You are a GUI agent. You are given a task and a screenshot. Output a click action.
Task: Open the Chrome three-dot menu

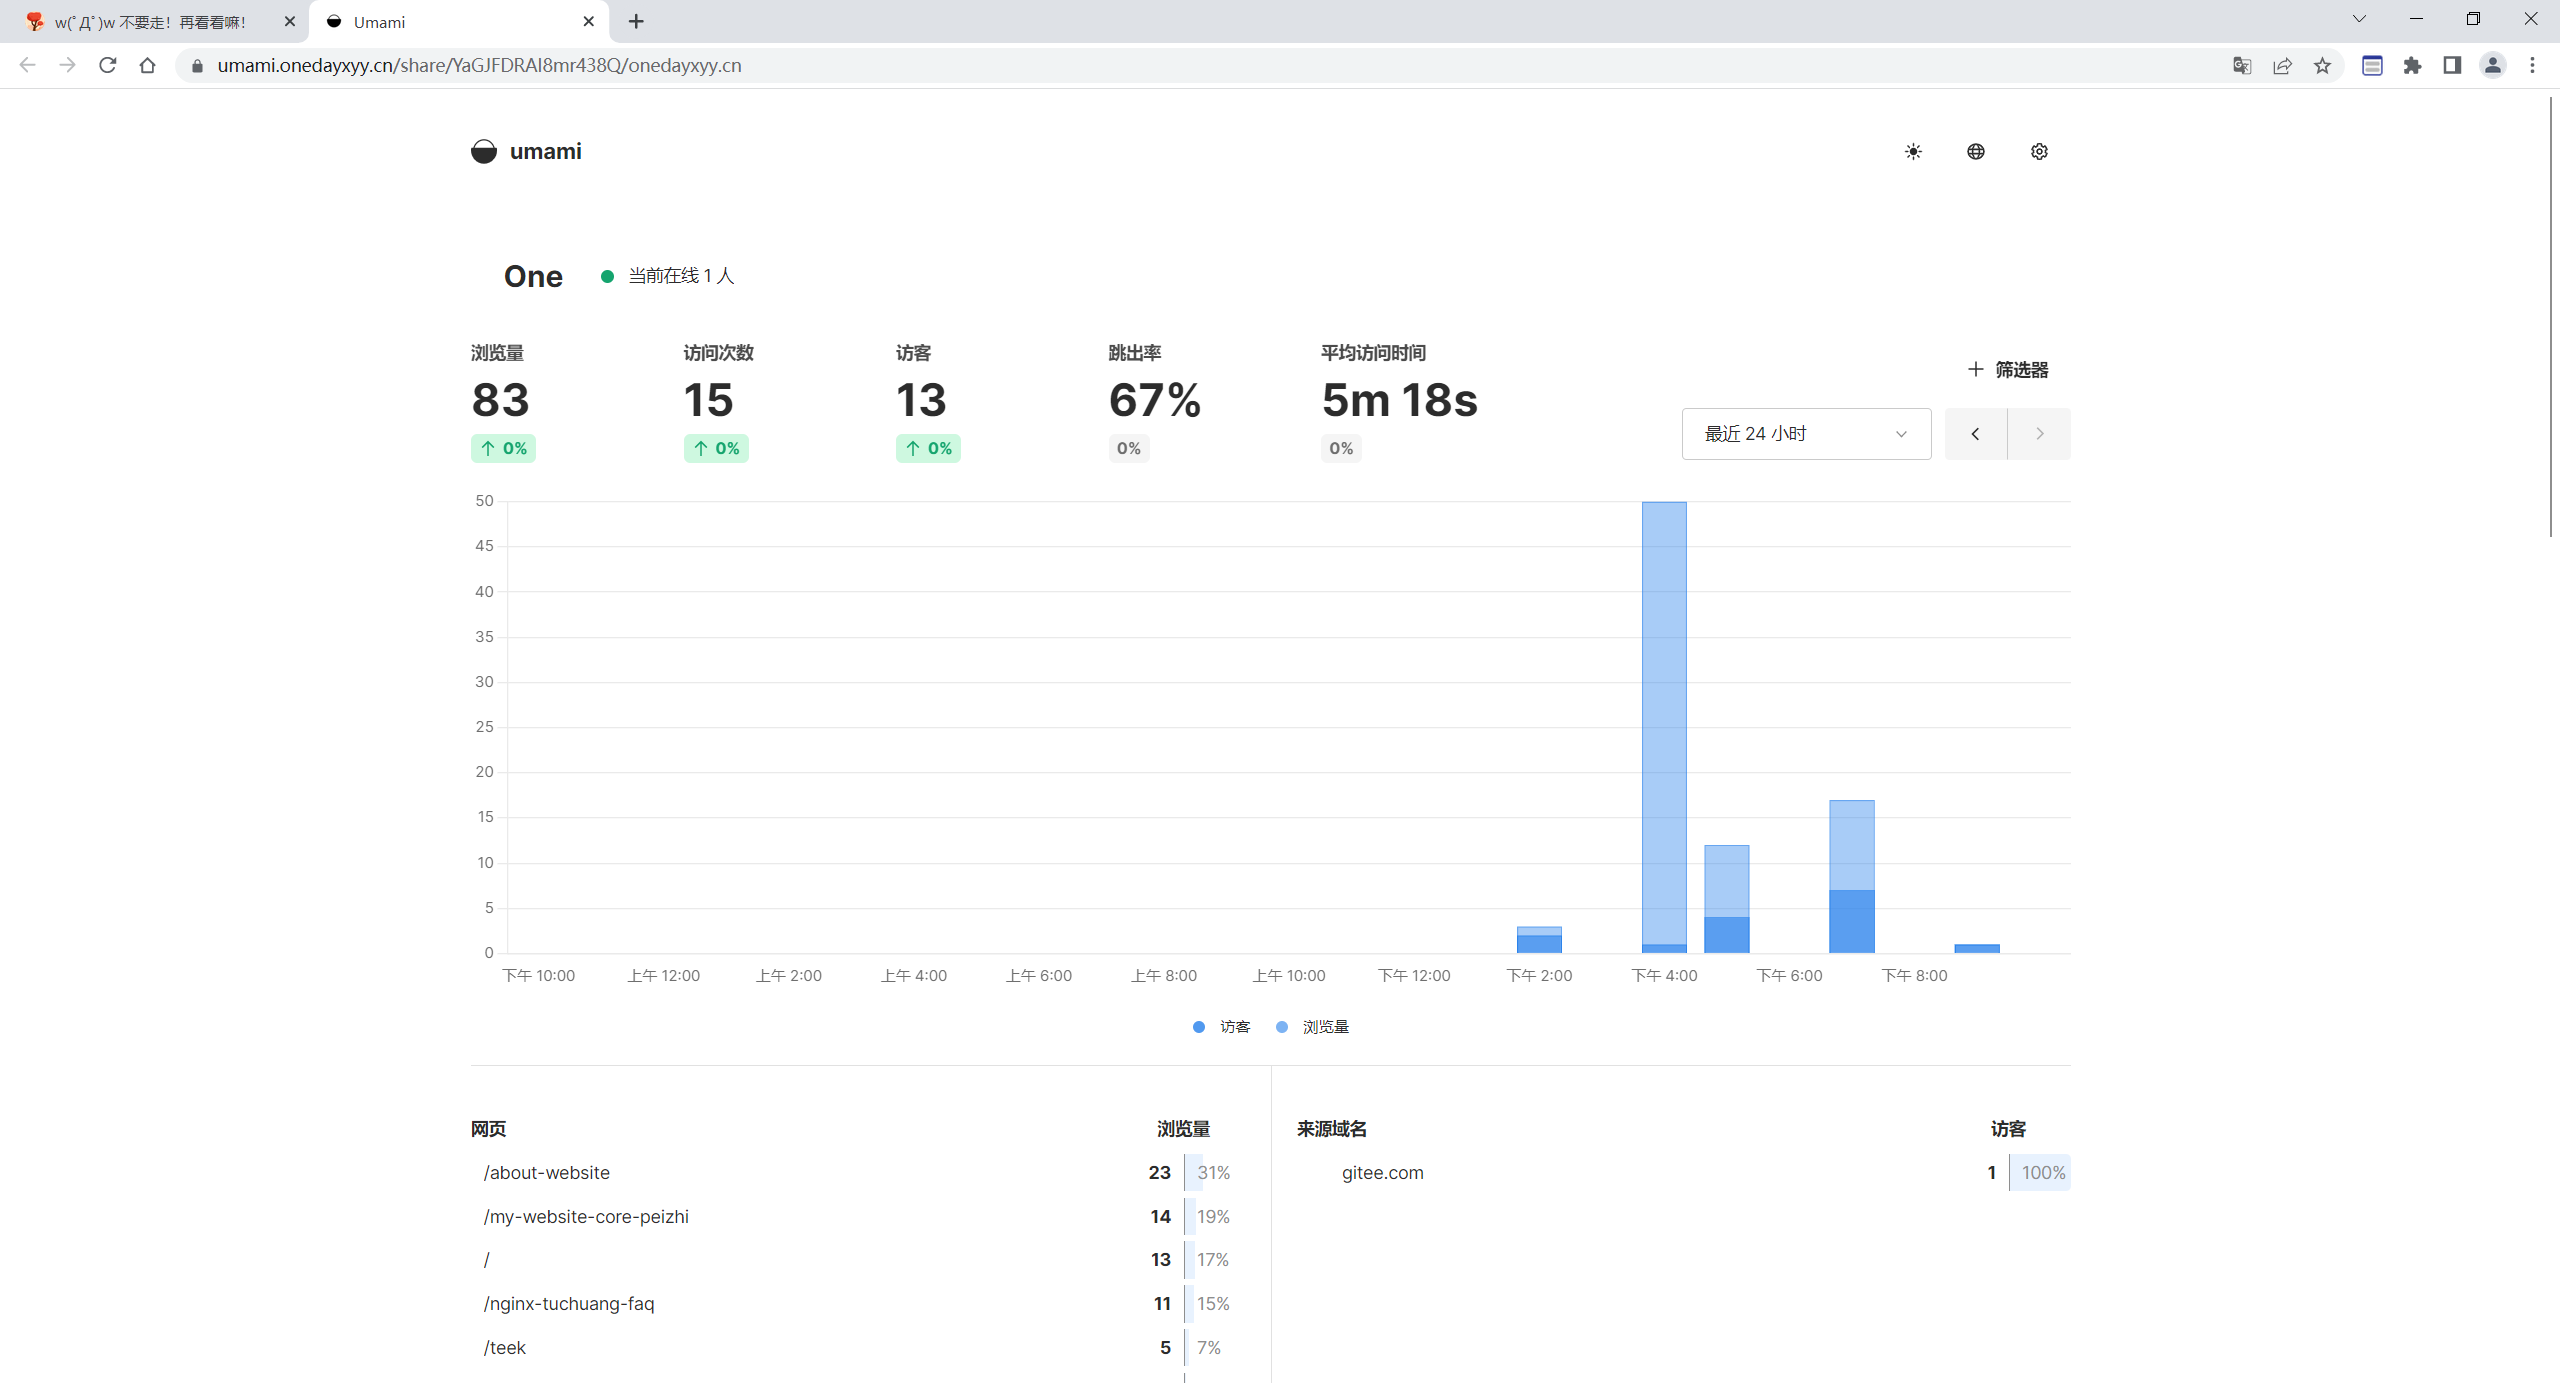point(2532,65)
